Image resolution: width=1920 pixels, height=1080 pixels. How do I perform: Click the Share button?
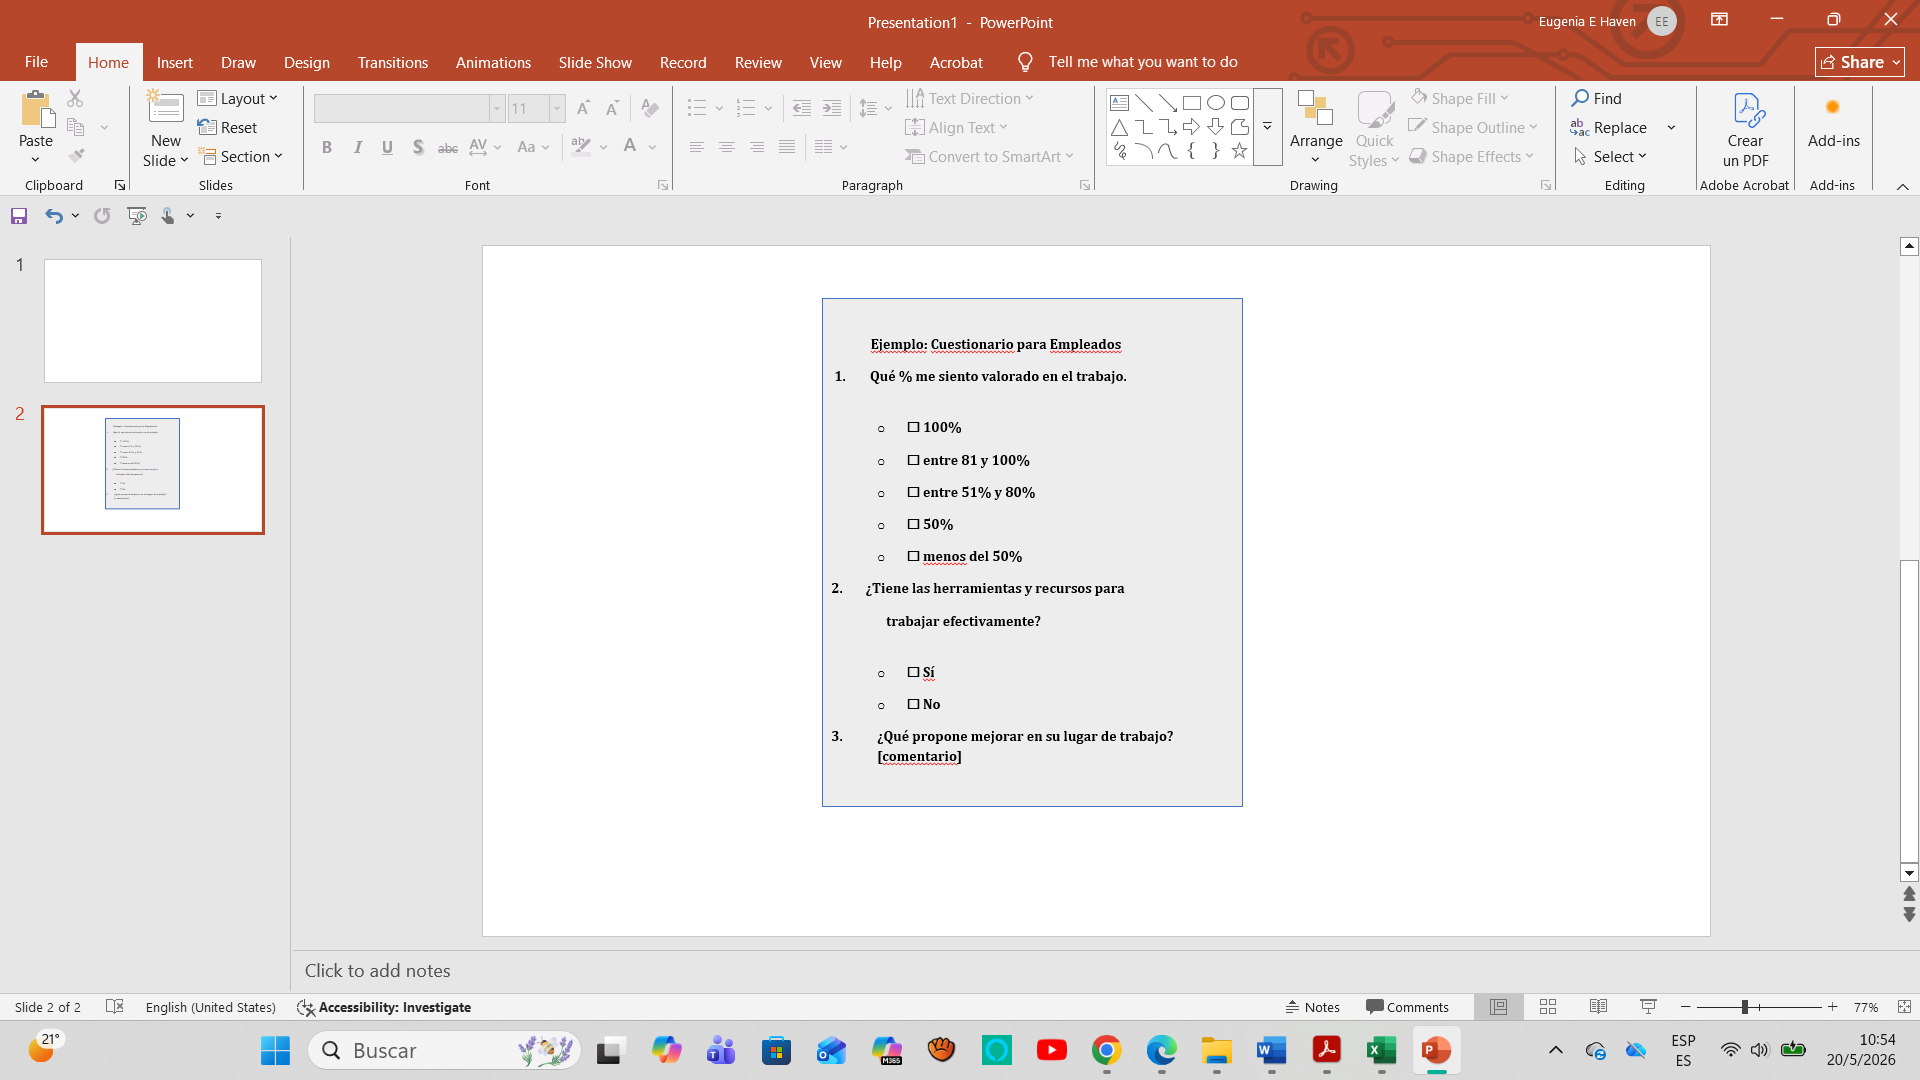click(1859, 62)
